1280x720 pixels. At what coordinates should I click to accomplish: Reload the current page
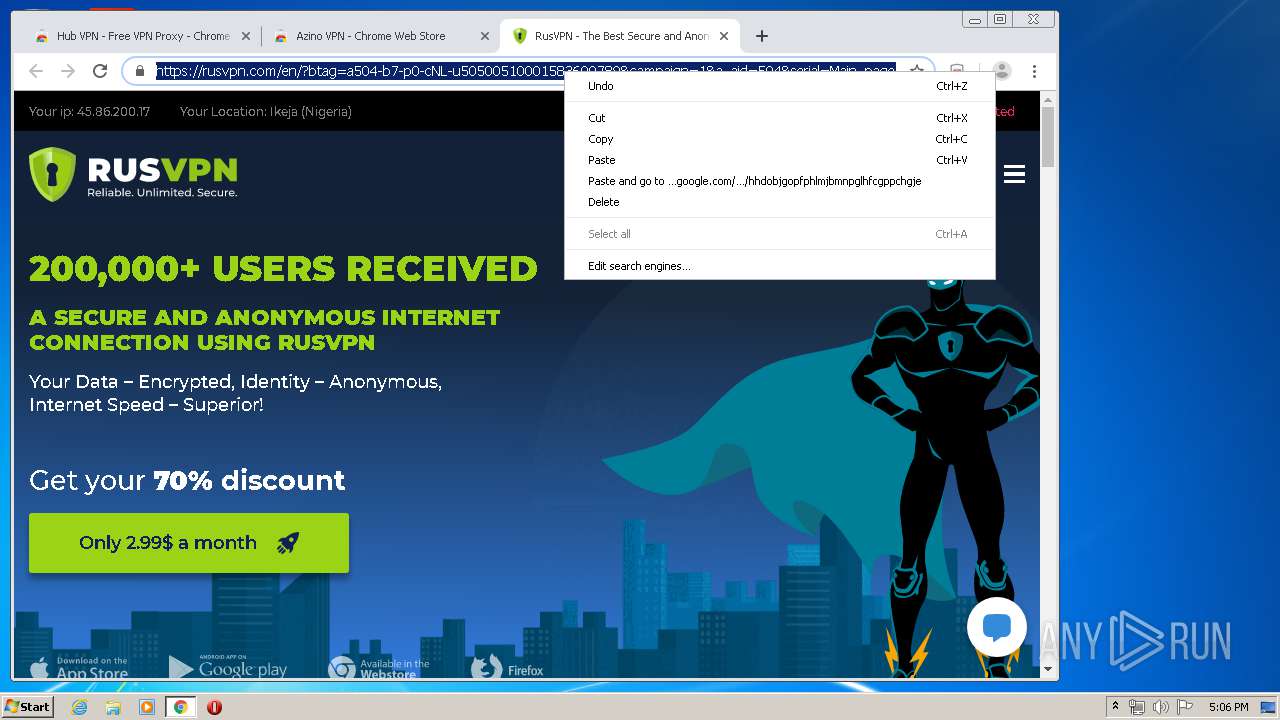[x=100, y=71]
